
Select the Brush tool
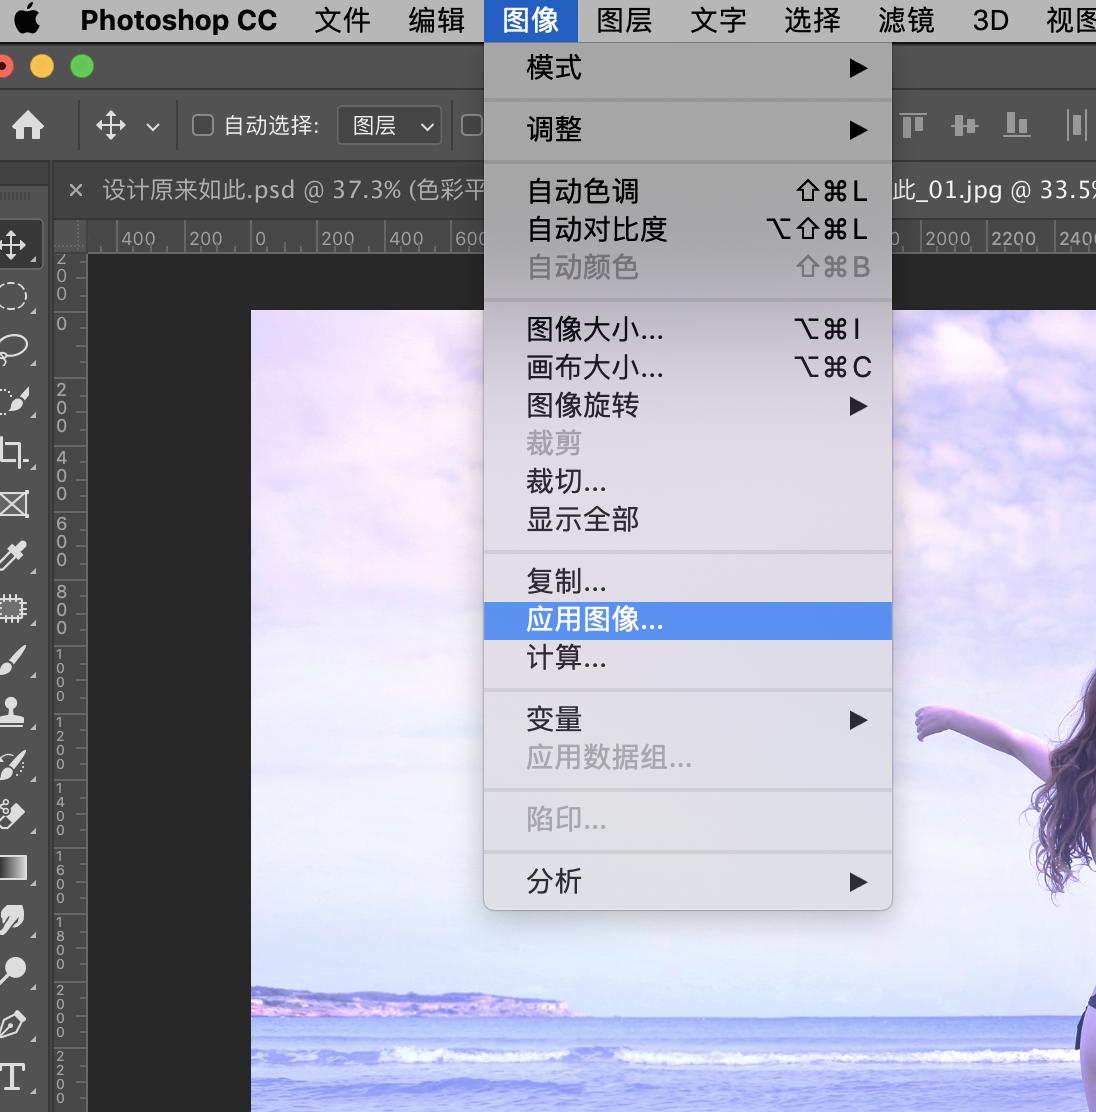[x=20, y=660]
